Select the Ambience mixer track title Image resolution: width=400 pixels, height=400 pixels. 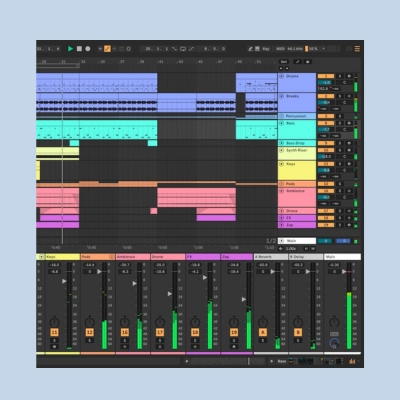[133, 257]
